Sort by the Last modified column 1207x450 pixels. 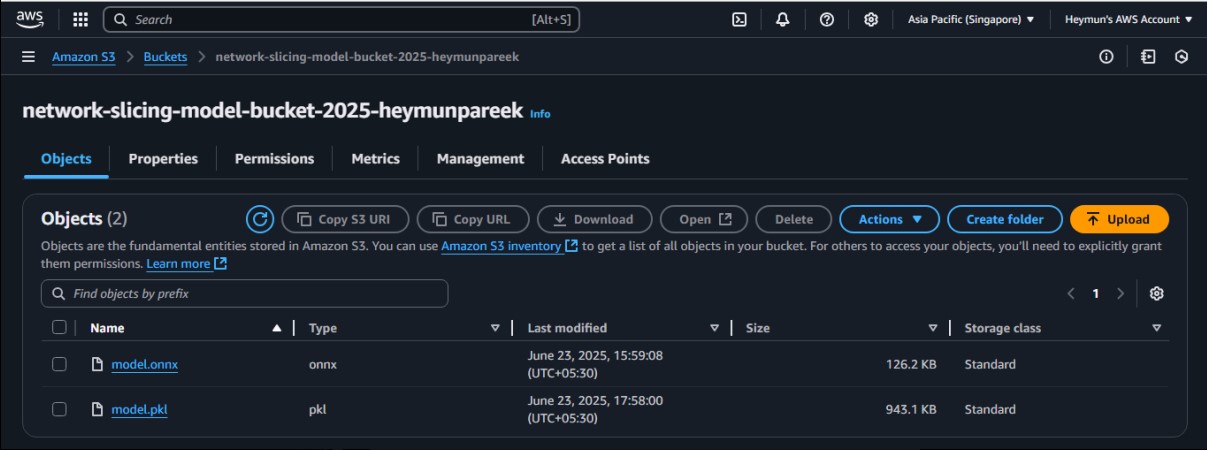point(714,328)
